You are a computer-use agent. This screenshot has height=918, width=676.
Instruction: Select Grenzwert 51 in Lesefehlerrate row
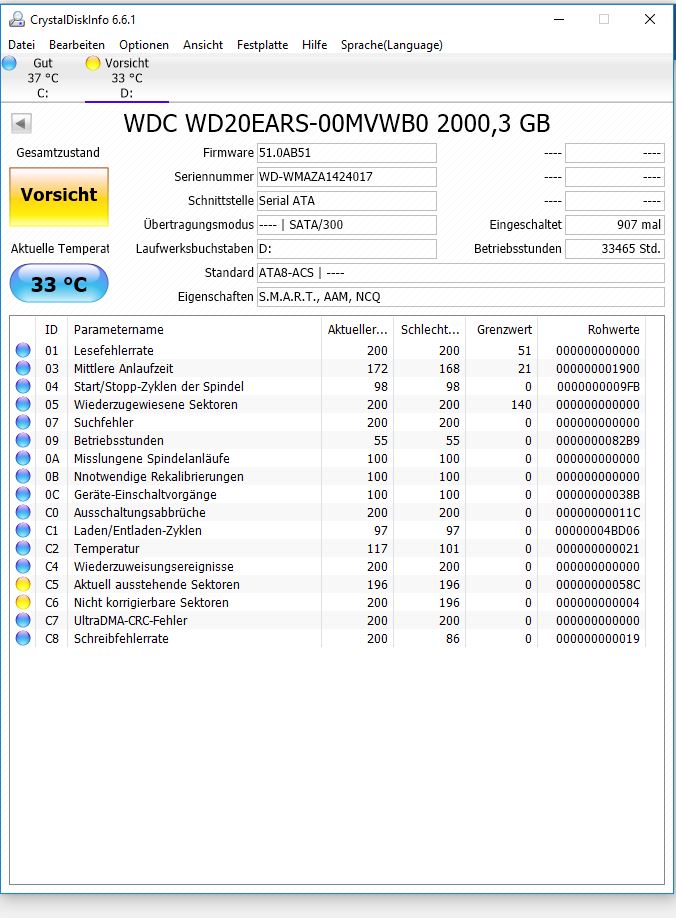click(524, 351)
